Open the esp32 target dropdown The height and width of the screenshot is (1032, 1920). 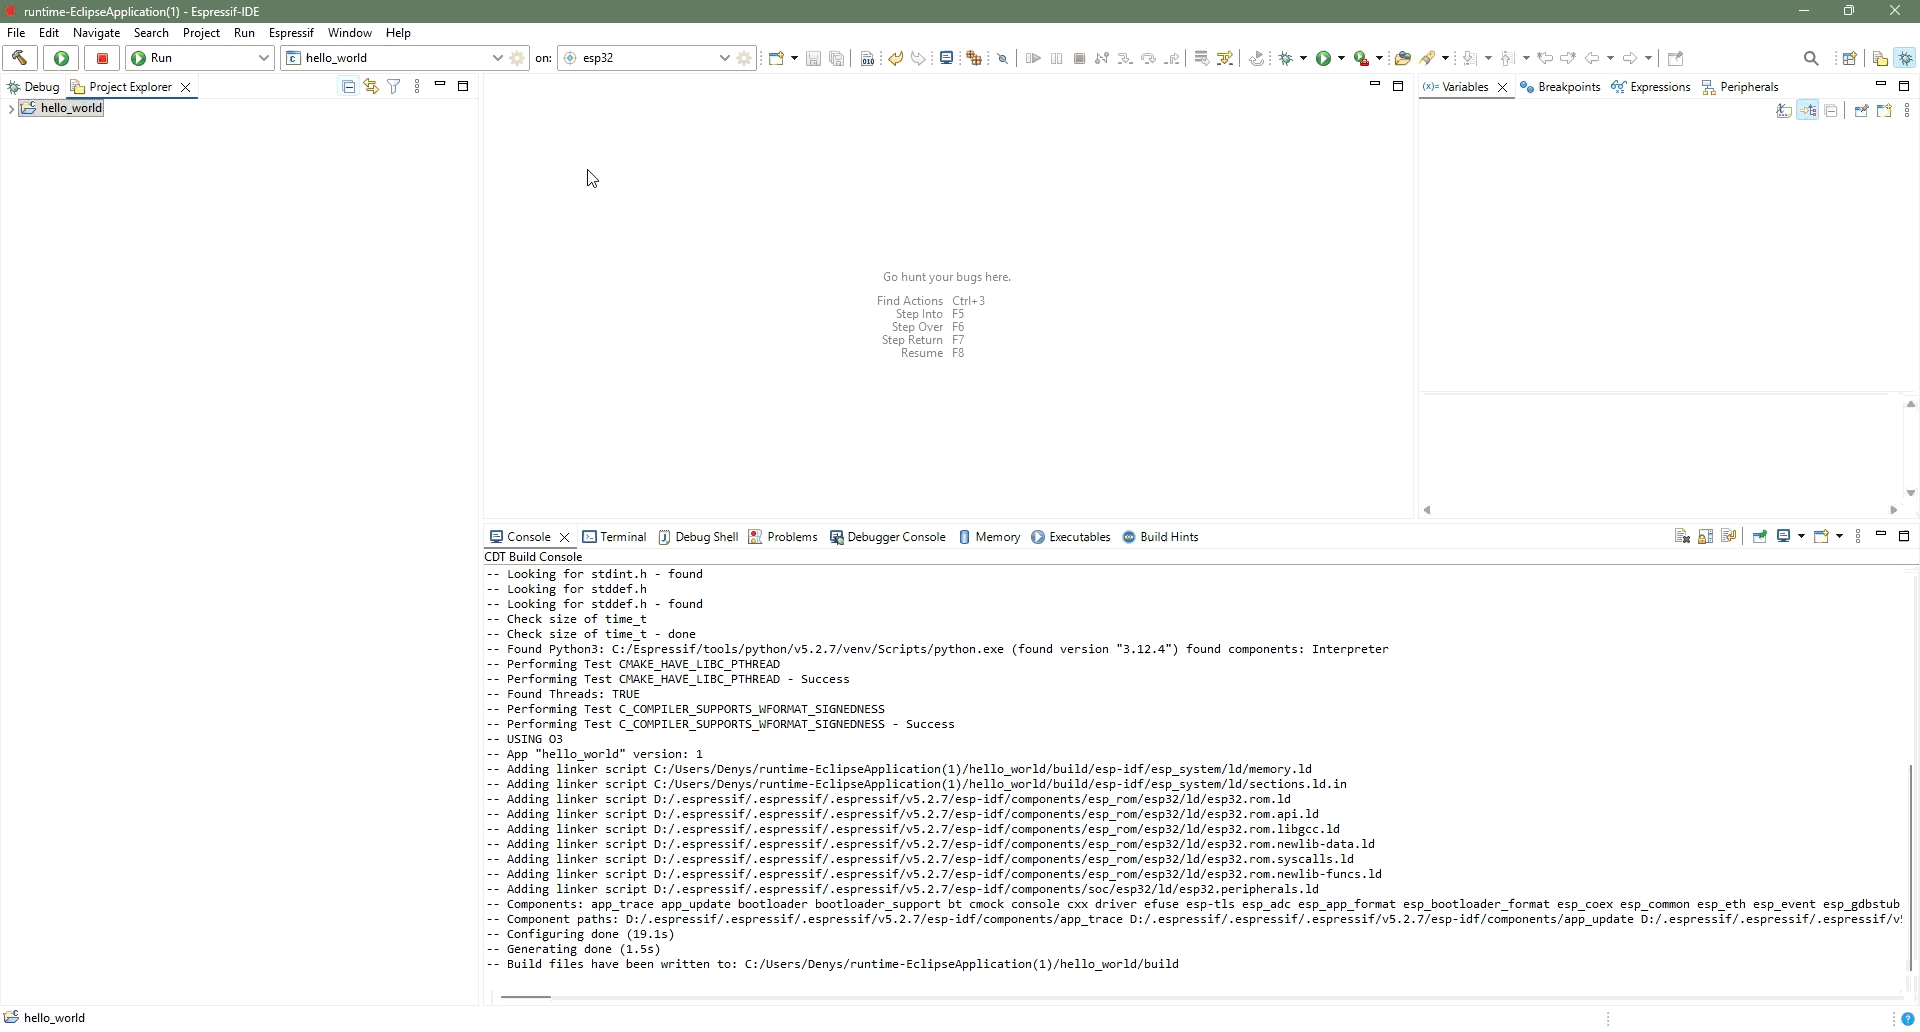(x=645, y=58)
